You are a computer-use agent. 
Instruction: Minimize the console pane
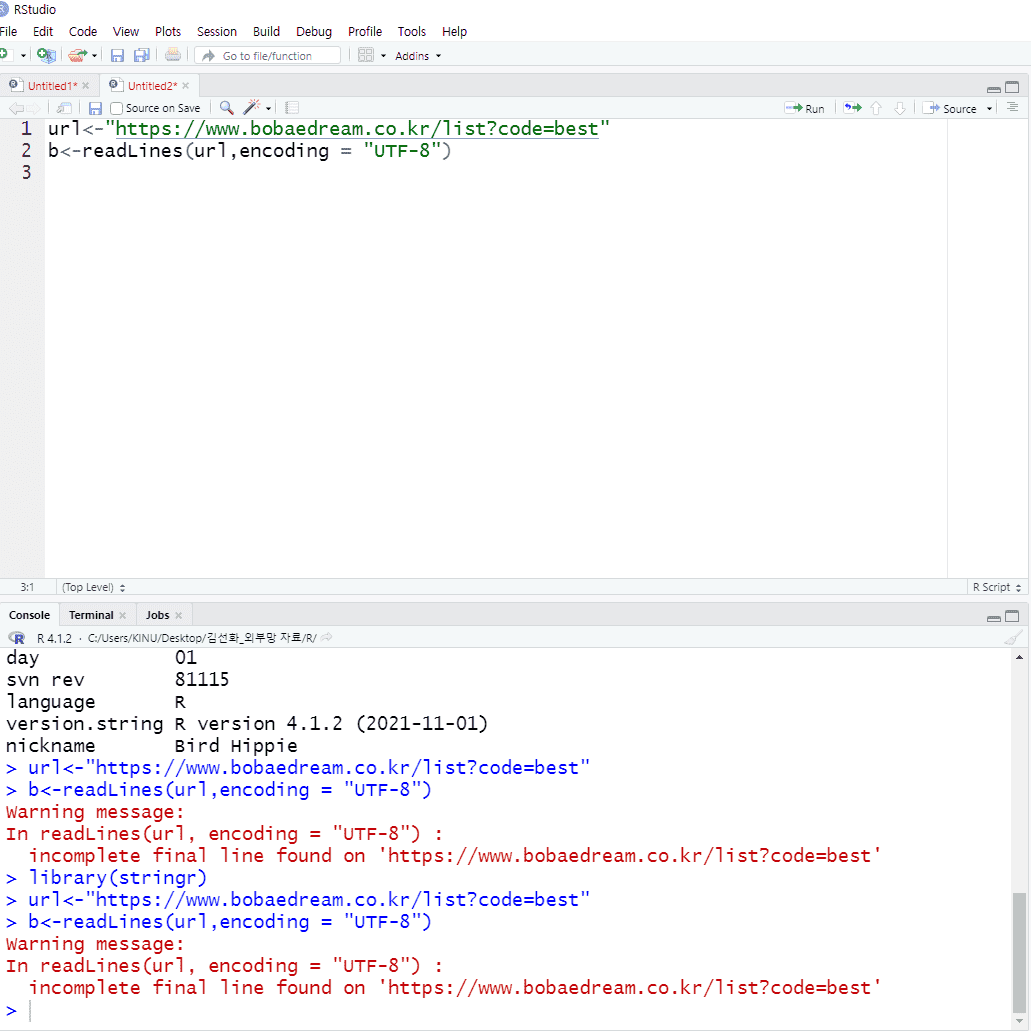click(994, 618)
